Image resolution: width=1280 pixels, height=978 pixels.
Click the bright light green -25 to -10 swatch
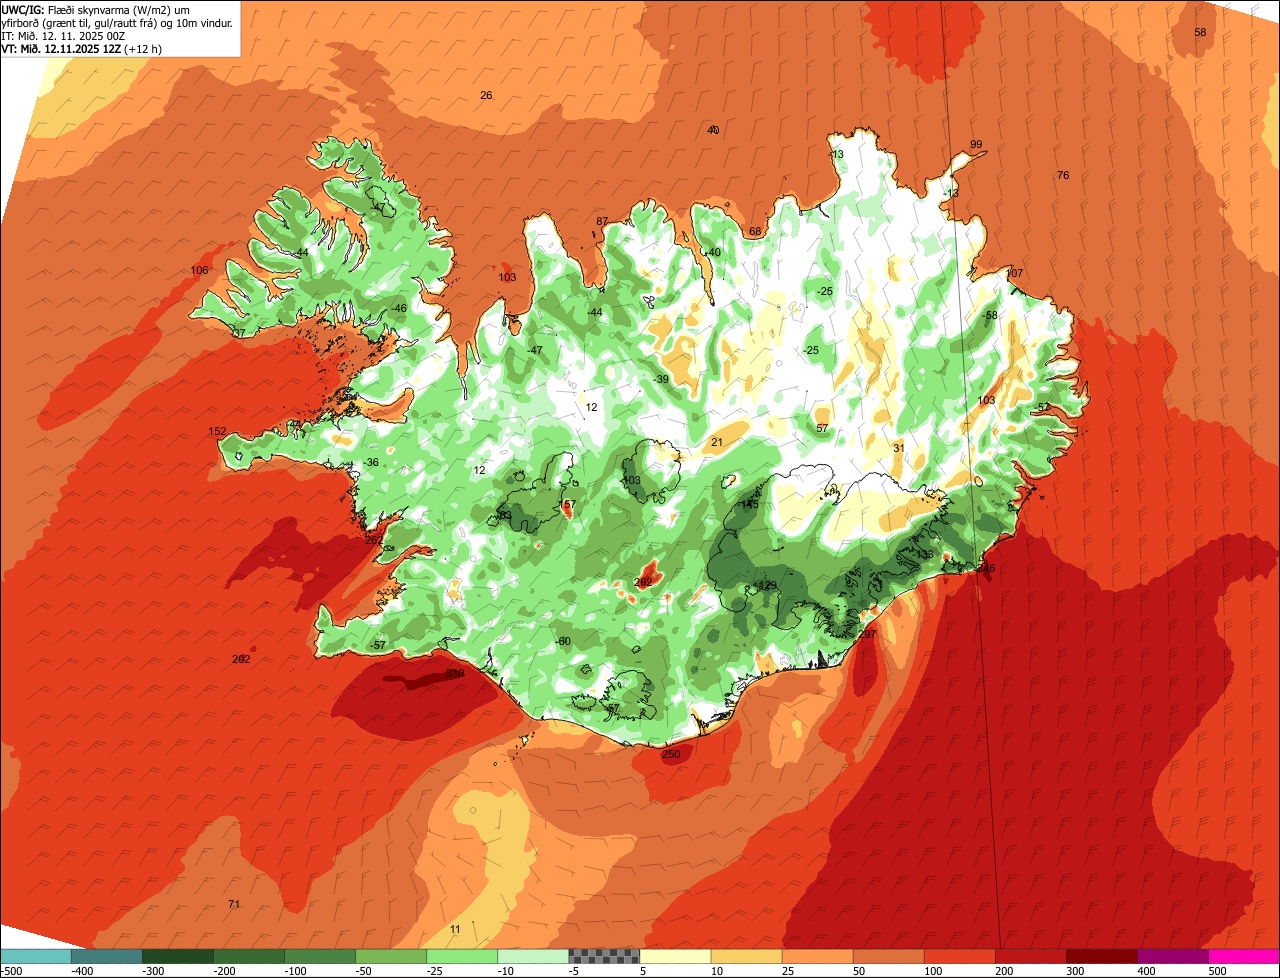click(461, 956)
